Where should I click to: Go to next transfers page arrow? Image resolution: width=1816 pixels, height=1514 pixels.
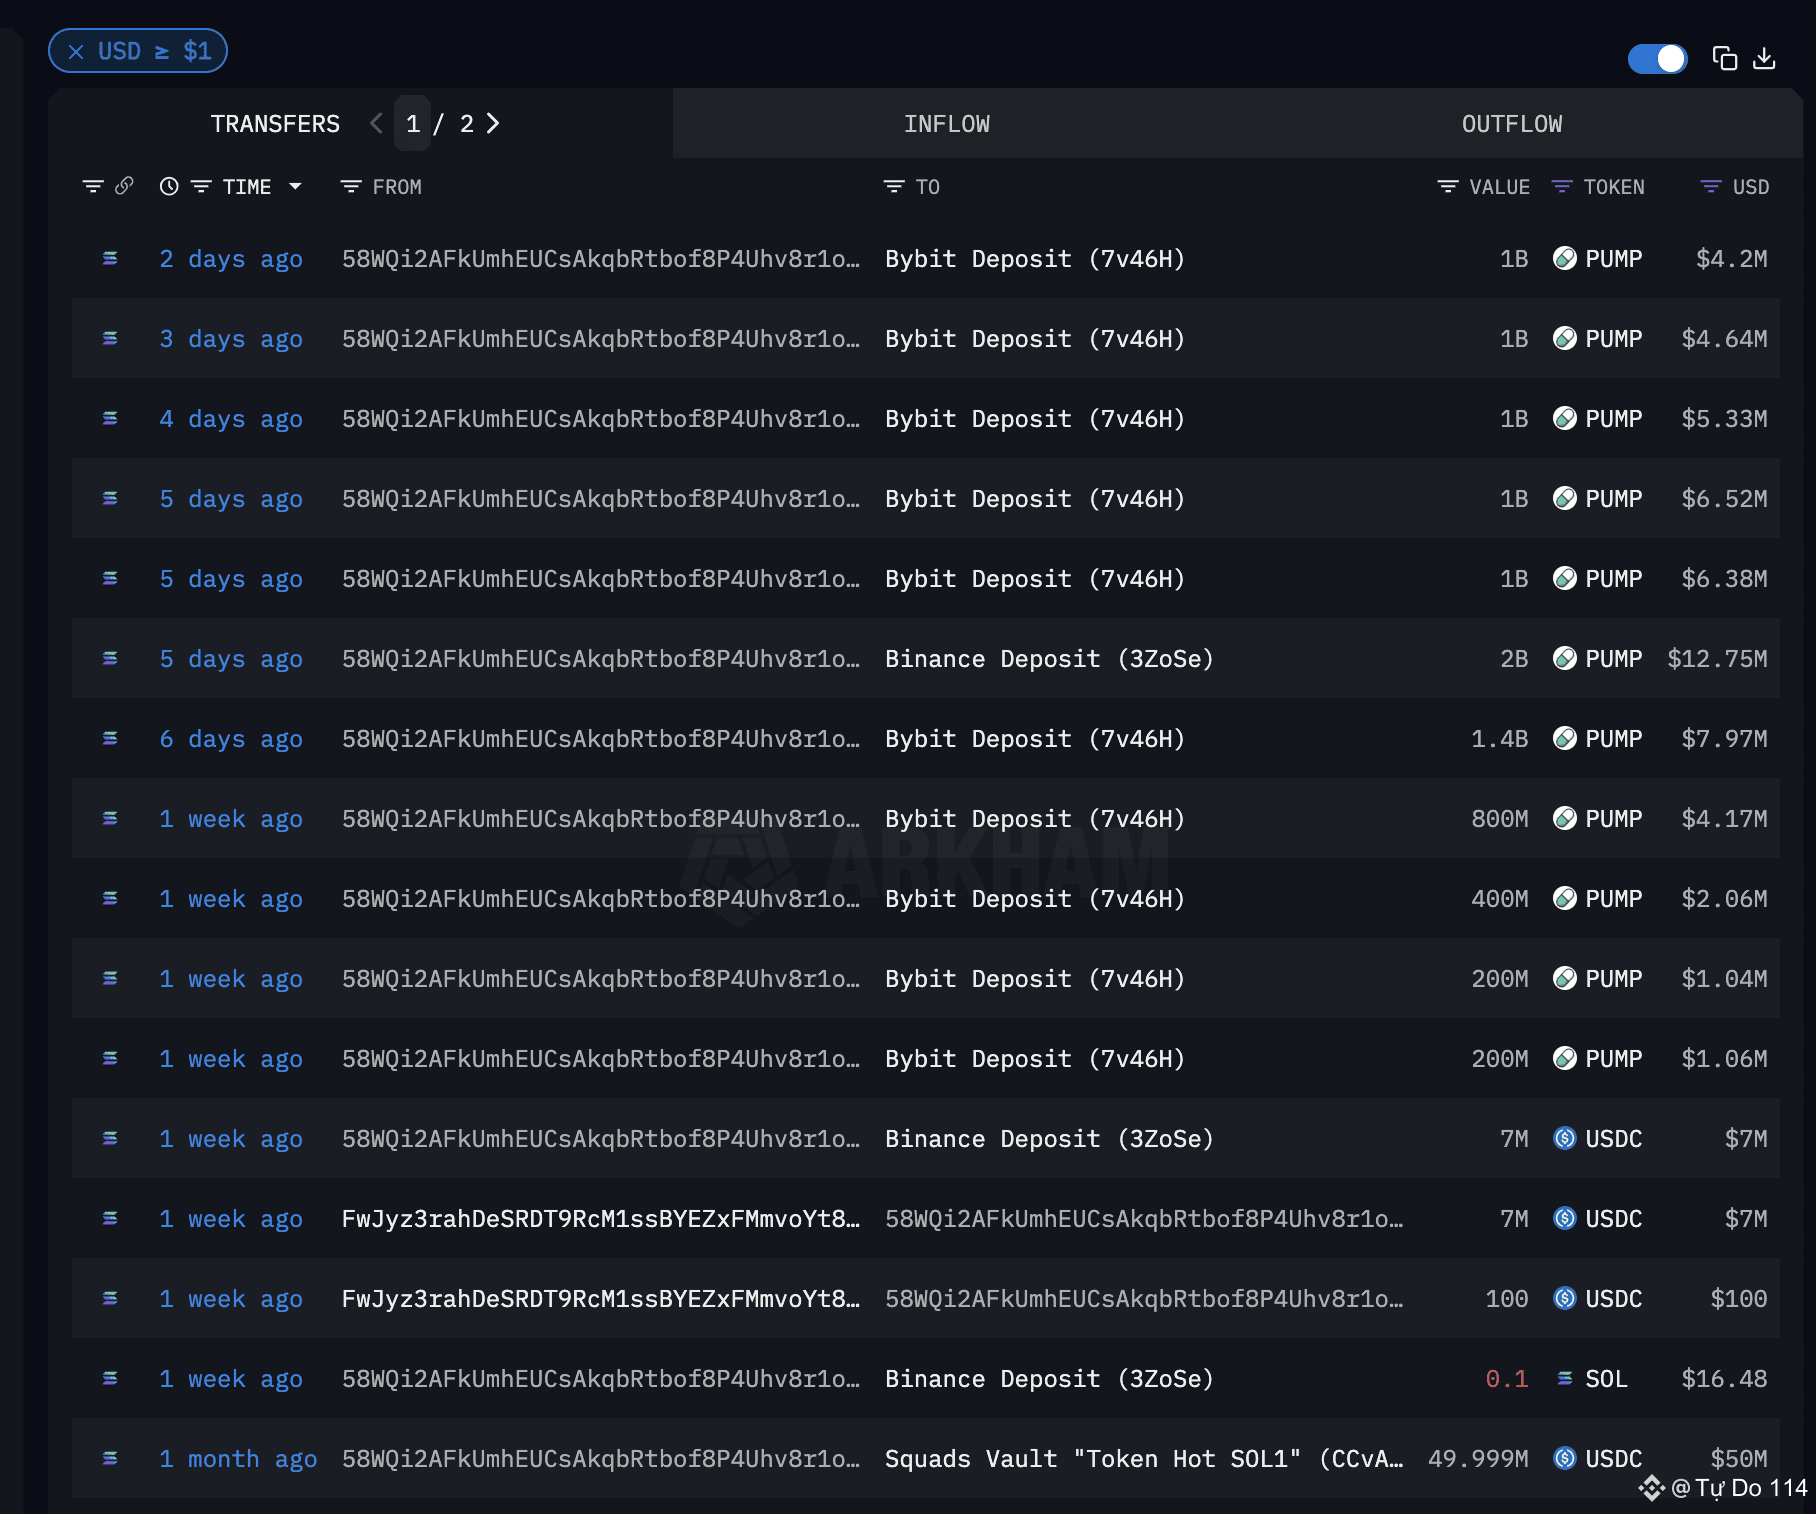point(493,123)
